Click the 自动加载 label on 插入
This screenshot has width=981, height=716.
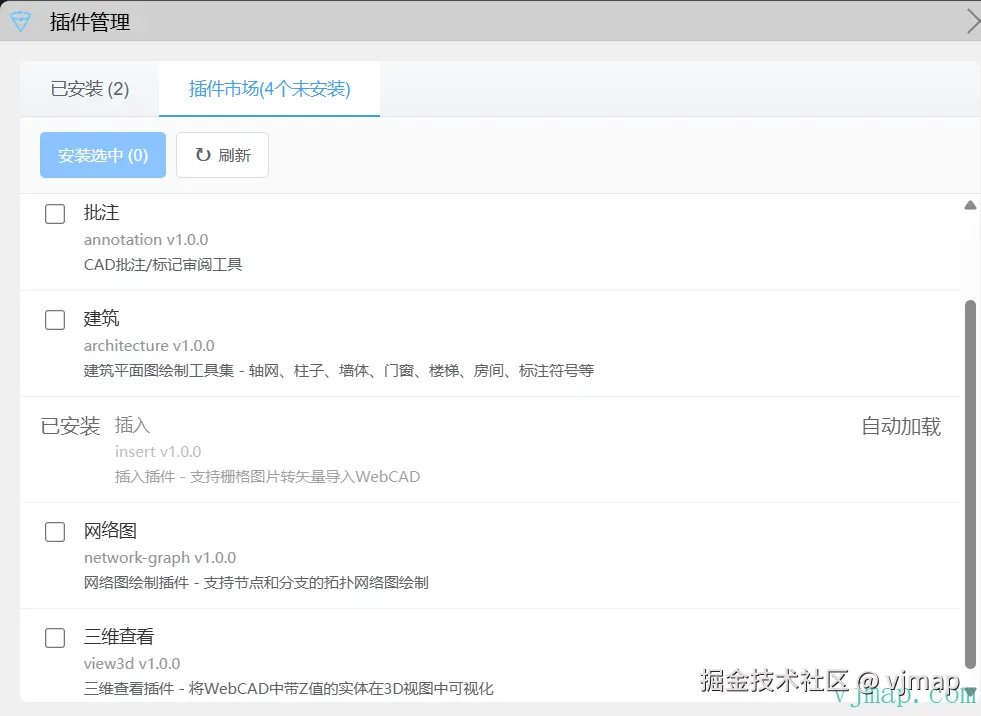coord(900,427)
